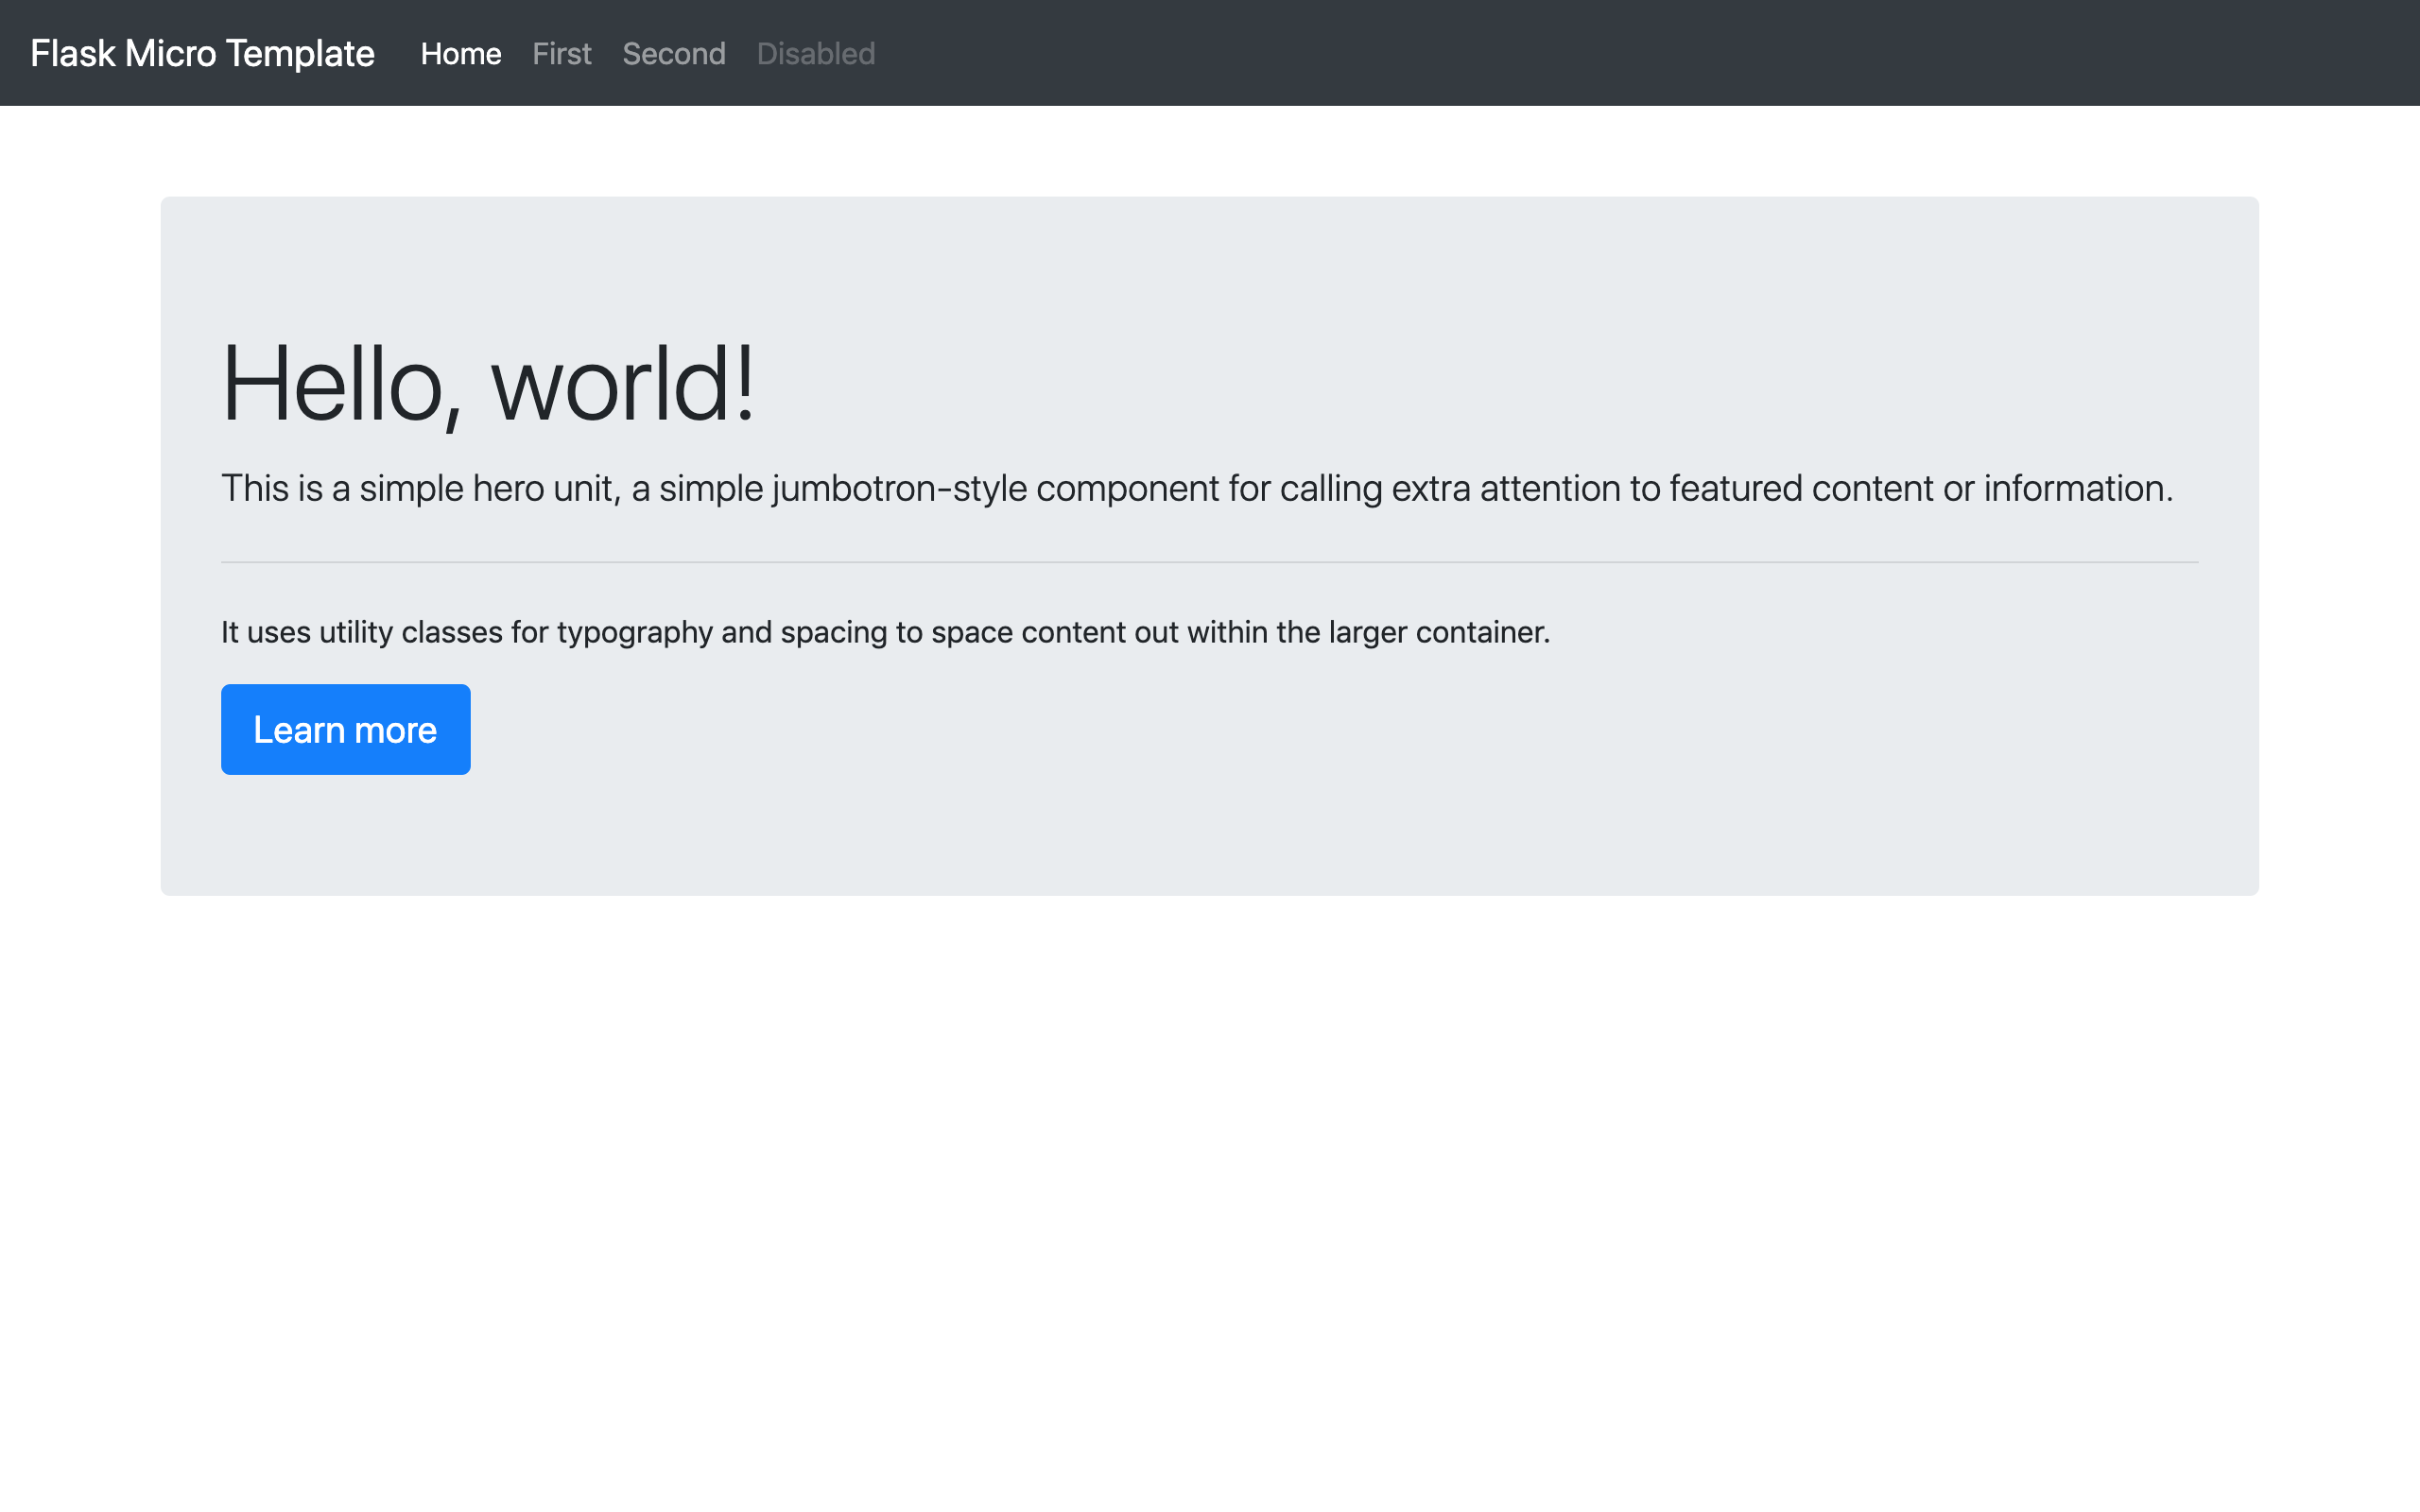Click the Hello, world! heading

tap(487, 384)
